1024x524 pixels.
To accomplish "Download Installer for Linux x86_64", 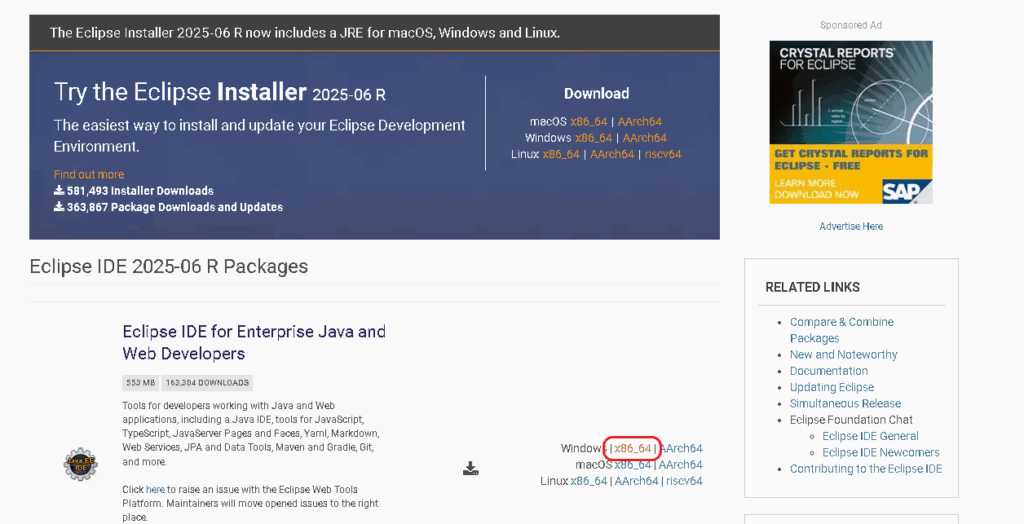I will 561,154.
